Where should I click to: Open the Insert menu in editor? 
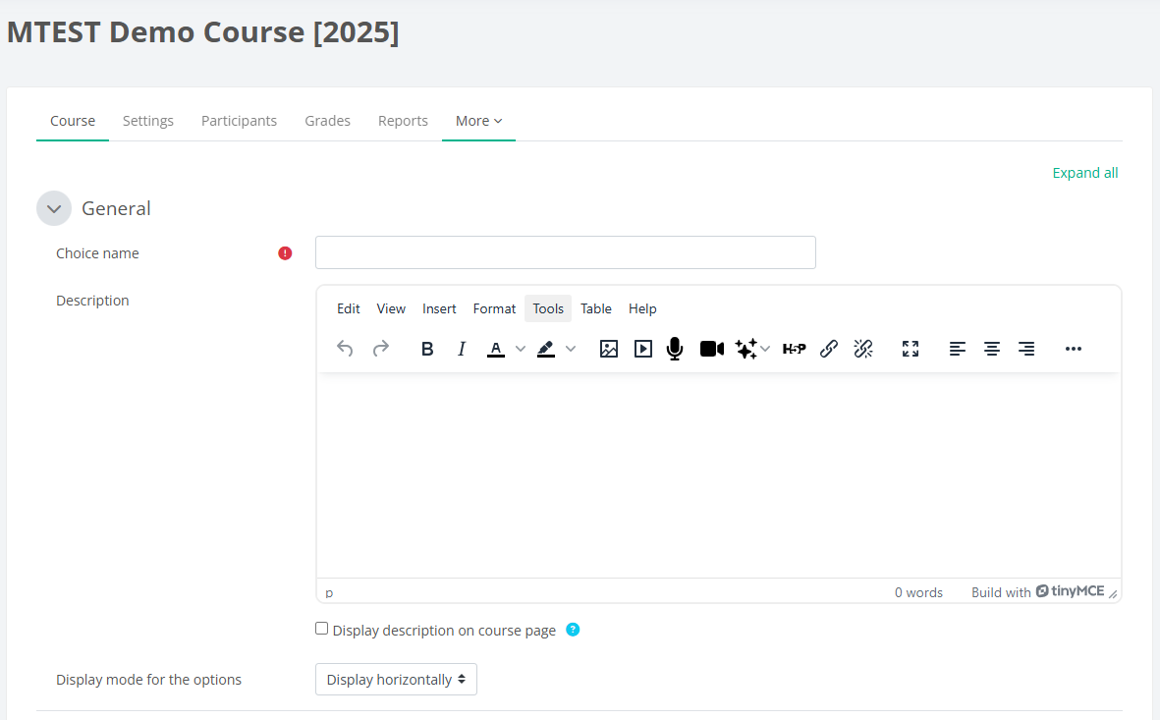pyautogui.click(x=439, y=309)
